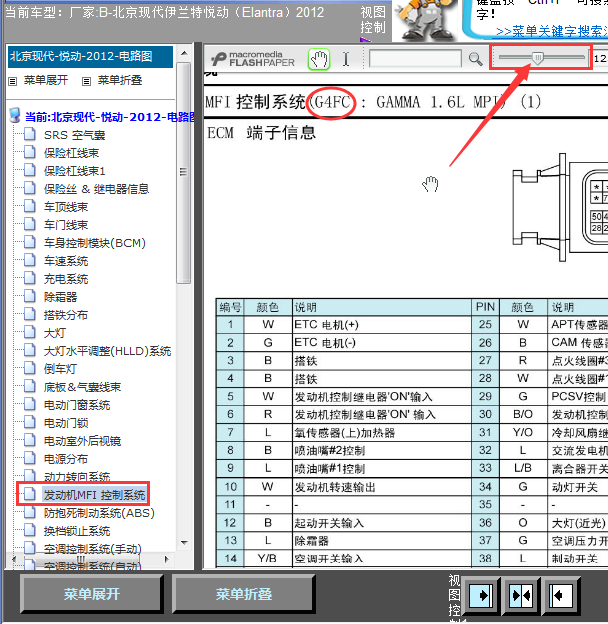Viewport: 608px width, 624px height.
Task: Open 车速系统 tree item
Action: (66, 261)
